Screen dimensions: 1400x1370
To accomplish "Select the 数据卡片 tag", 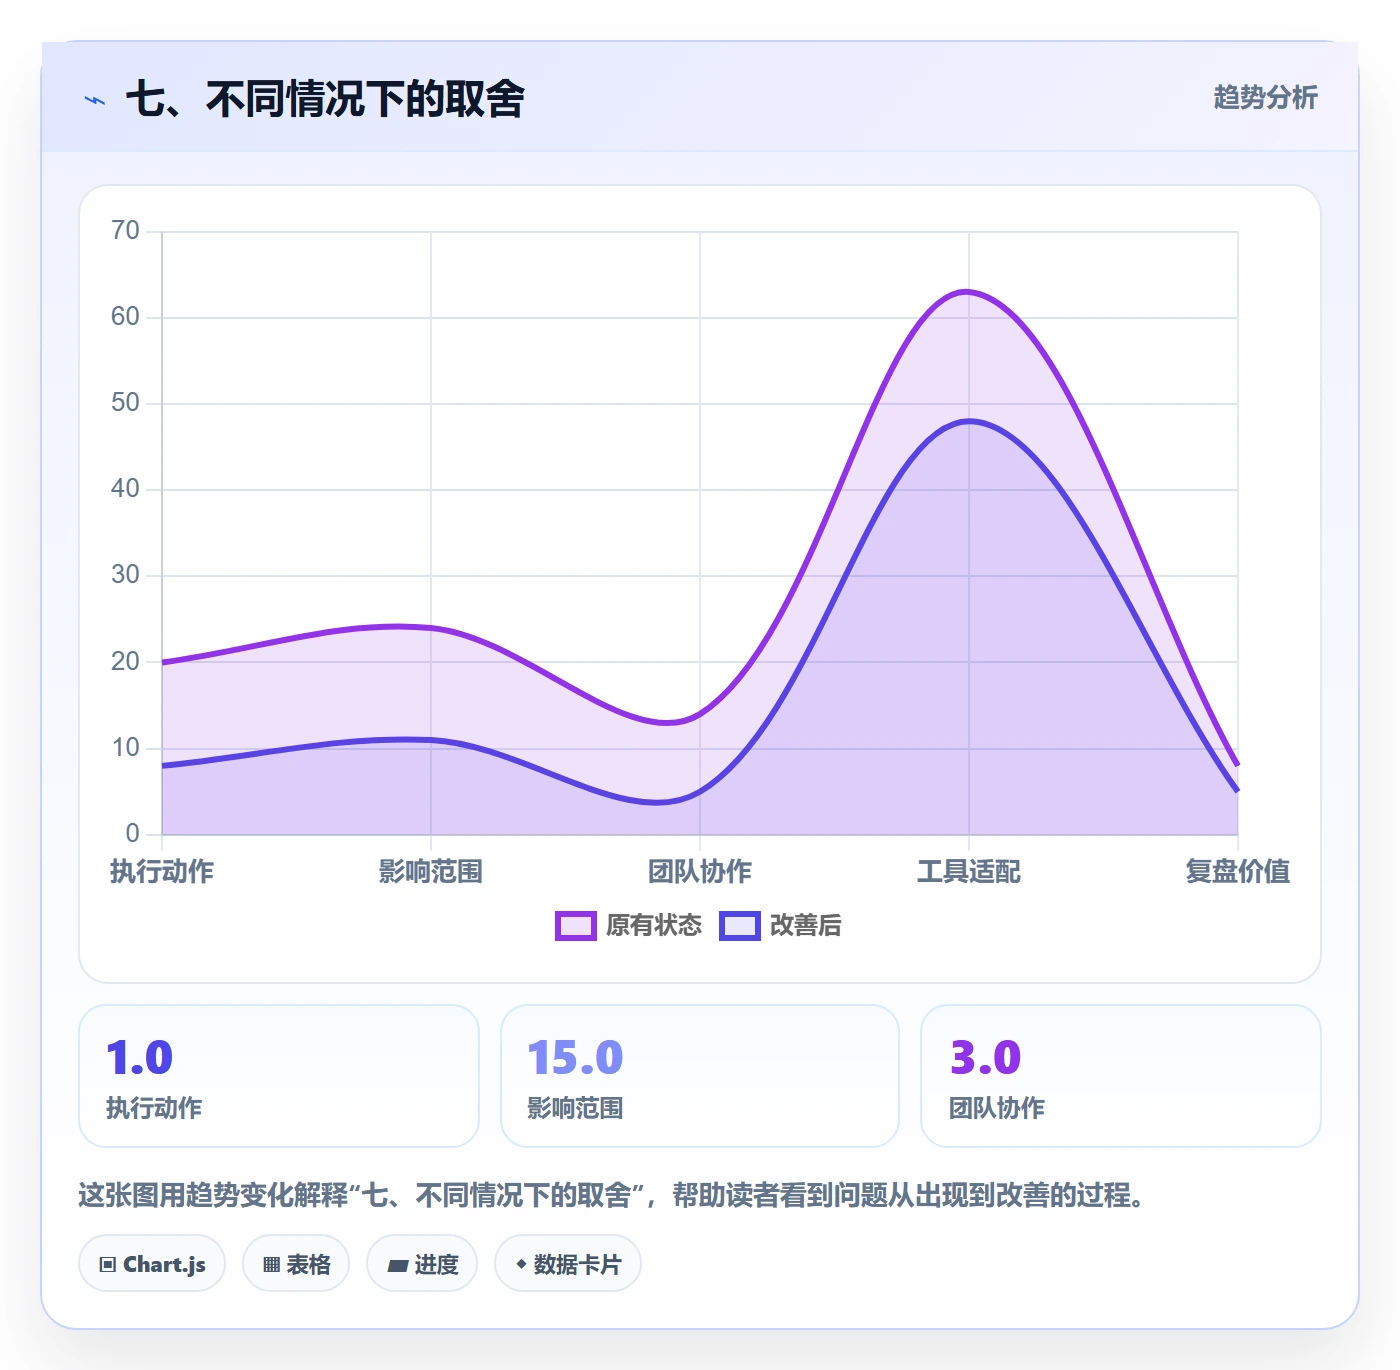I will [x=568, y=1264].
